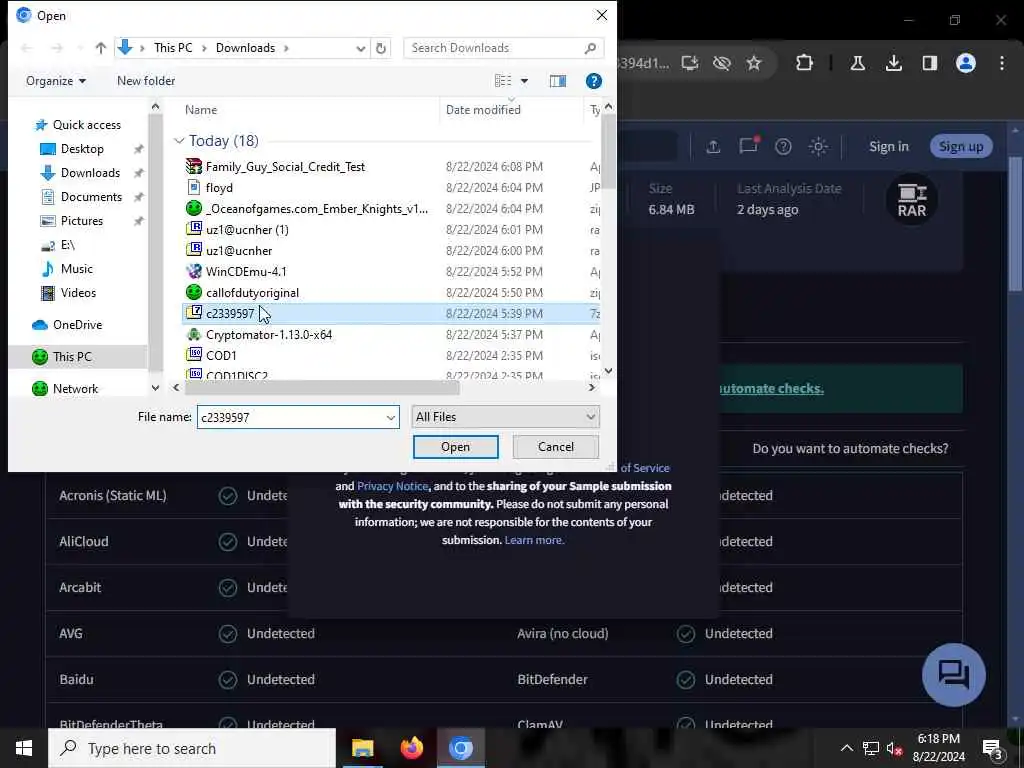Open File Explorer from the taskbar
Image resolution: width=1024 pixels, height=768 pixels.
(x=362, y=748)
